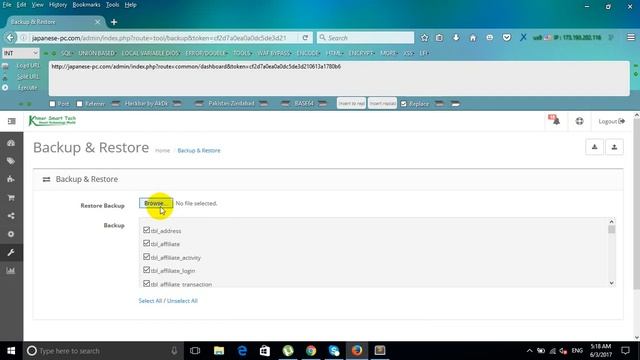This screenshot has height=360, width=640.
Task: Show hidden system tray icons chevron
Action: coord(529,351)
